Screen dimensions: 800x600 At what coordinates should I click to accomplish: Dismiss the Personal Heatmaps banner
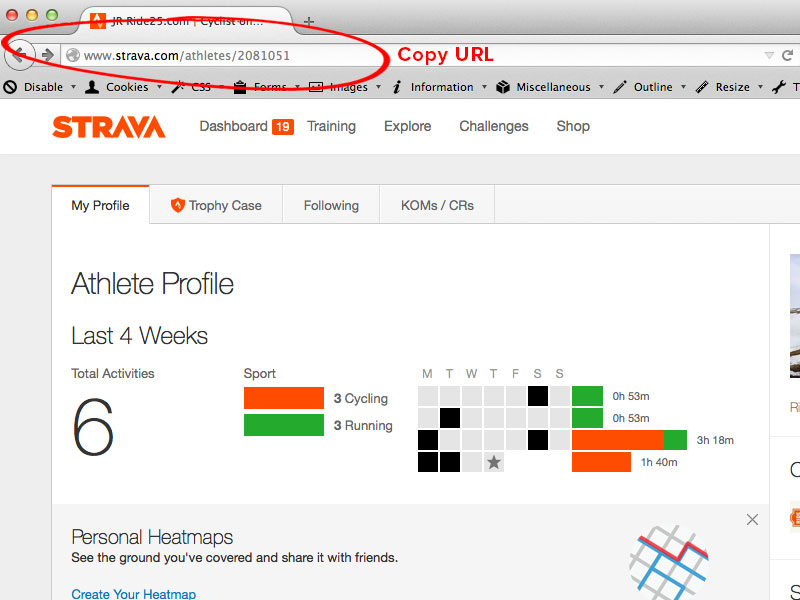click(752, 520)
